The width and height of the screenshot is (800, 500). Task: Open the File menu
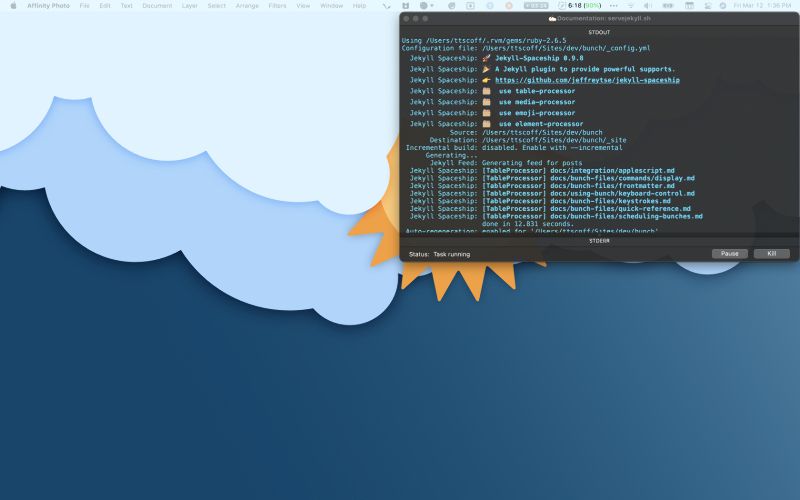85,6
